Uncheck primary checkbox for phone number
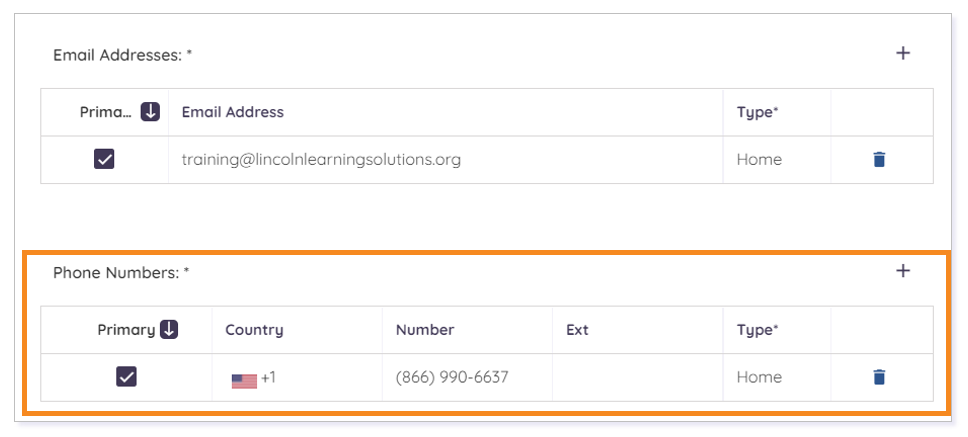 [x=126, y=377]
